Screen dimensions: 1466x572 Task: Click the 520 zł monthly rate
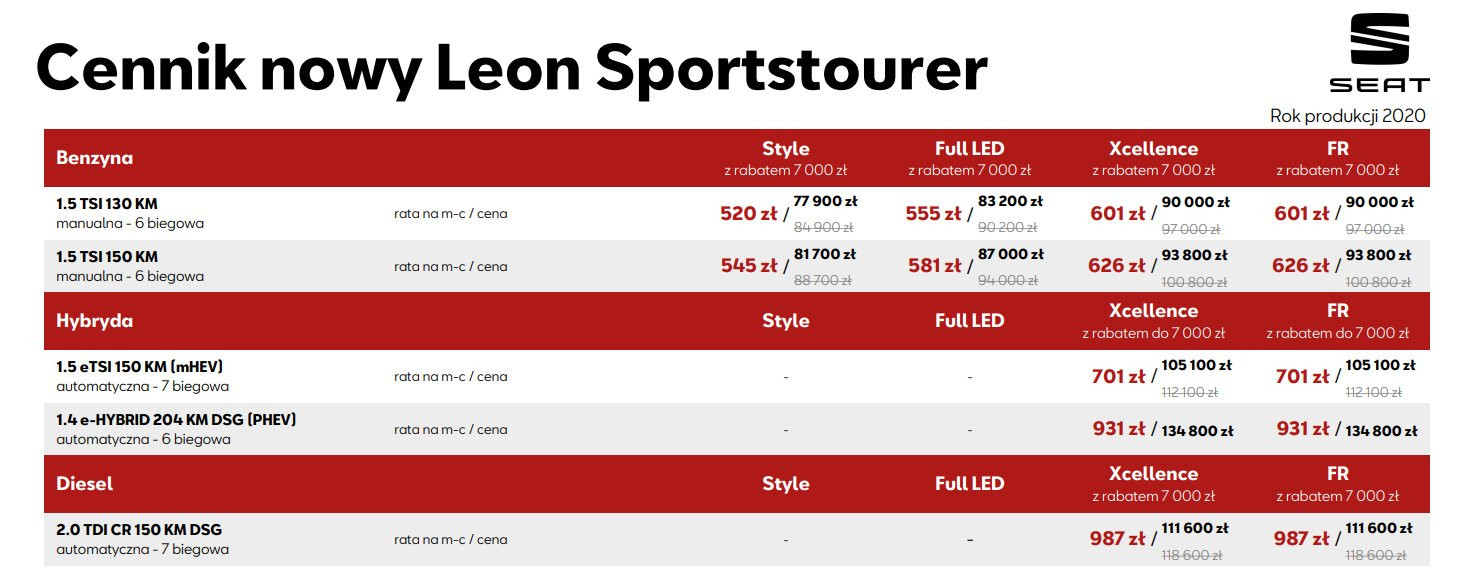[x=748, y=213]
